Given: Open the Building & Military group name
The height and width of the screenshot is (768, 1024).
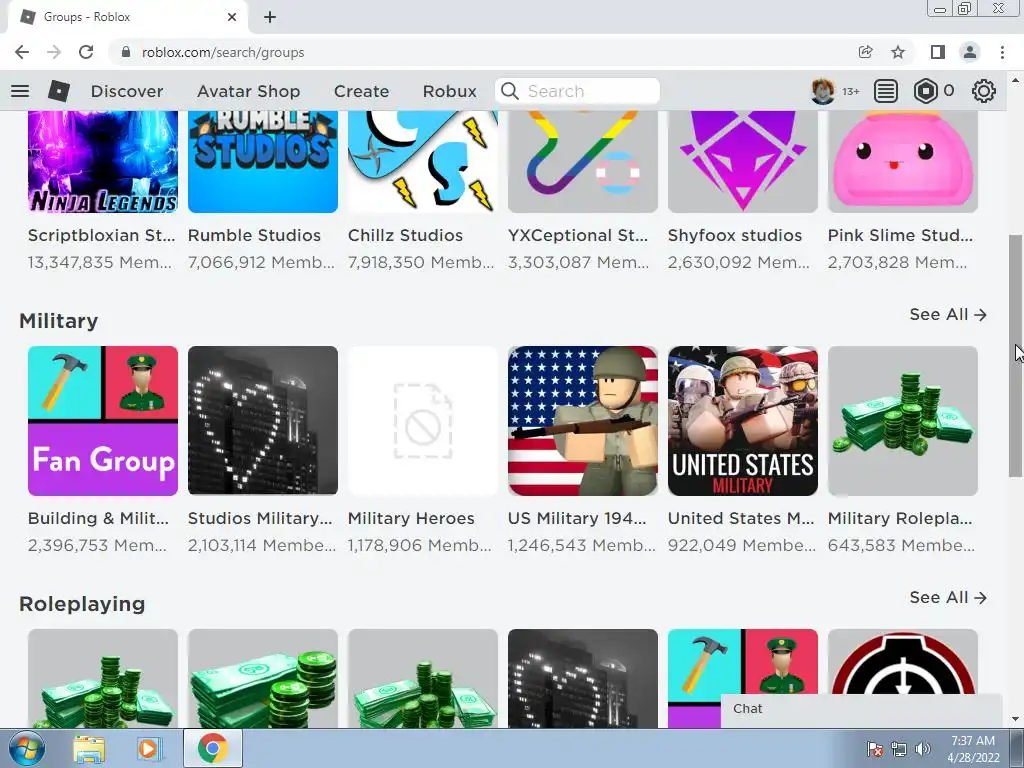Looking at the screenshot, I should (98, 518).
